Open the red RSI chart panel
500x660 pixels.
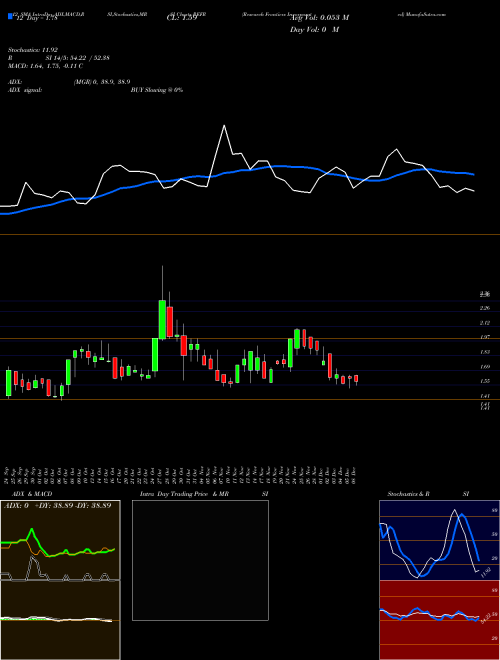(x=439, y=620)
